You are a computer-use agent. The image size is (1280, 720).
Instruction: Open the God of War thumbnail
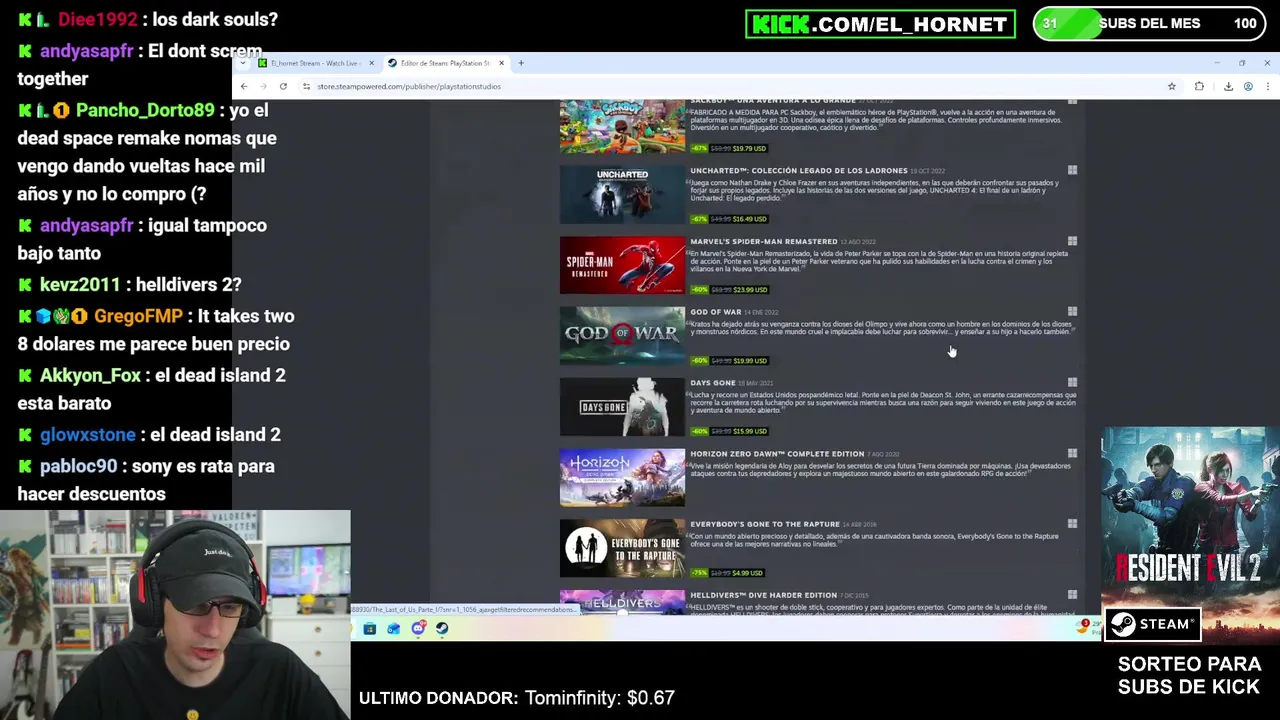click(622, 335)
